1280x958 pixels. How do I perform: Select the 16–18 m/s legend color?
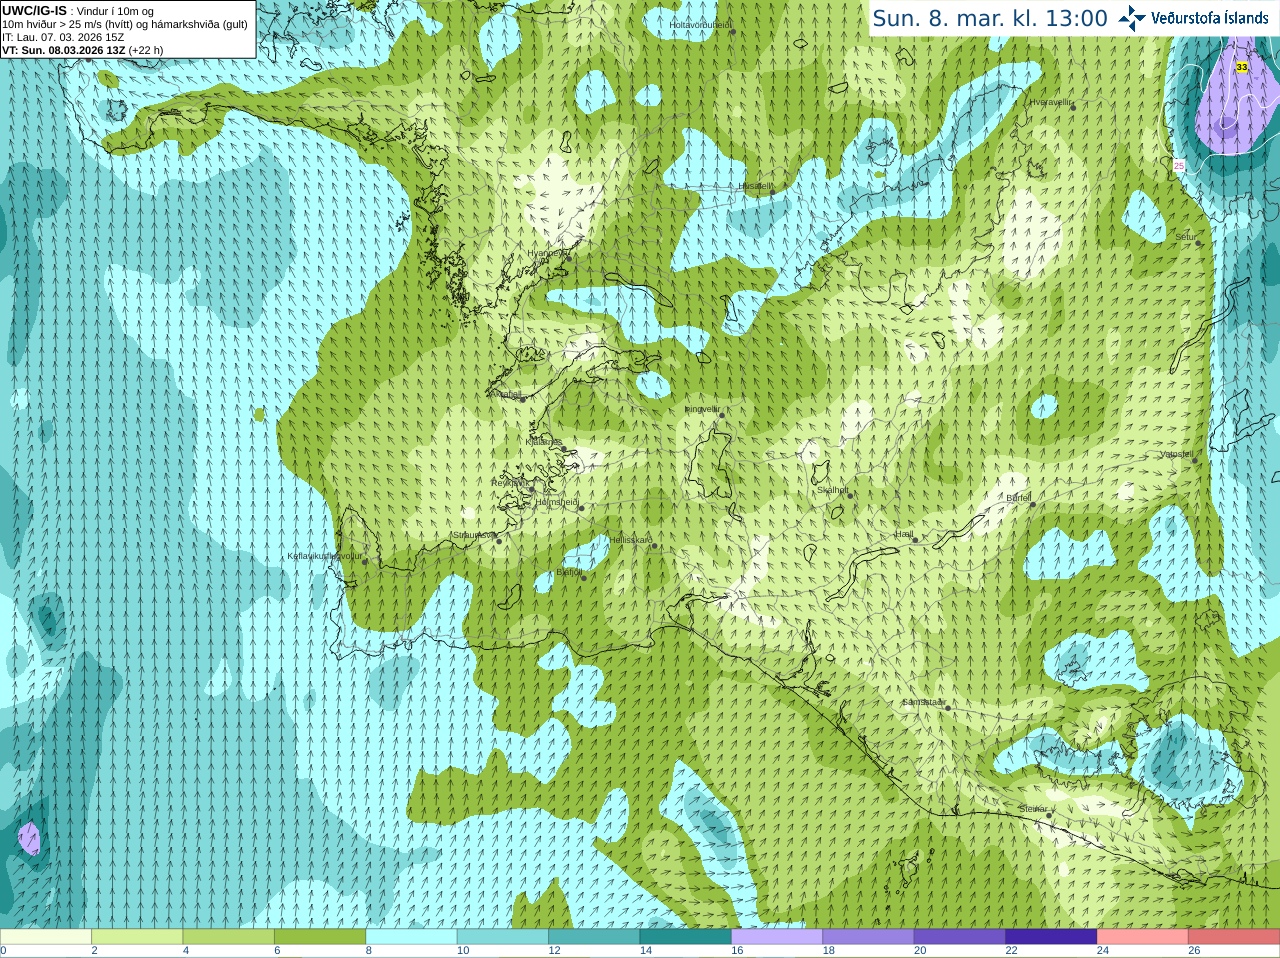777,937
